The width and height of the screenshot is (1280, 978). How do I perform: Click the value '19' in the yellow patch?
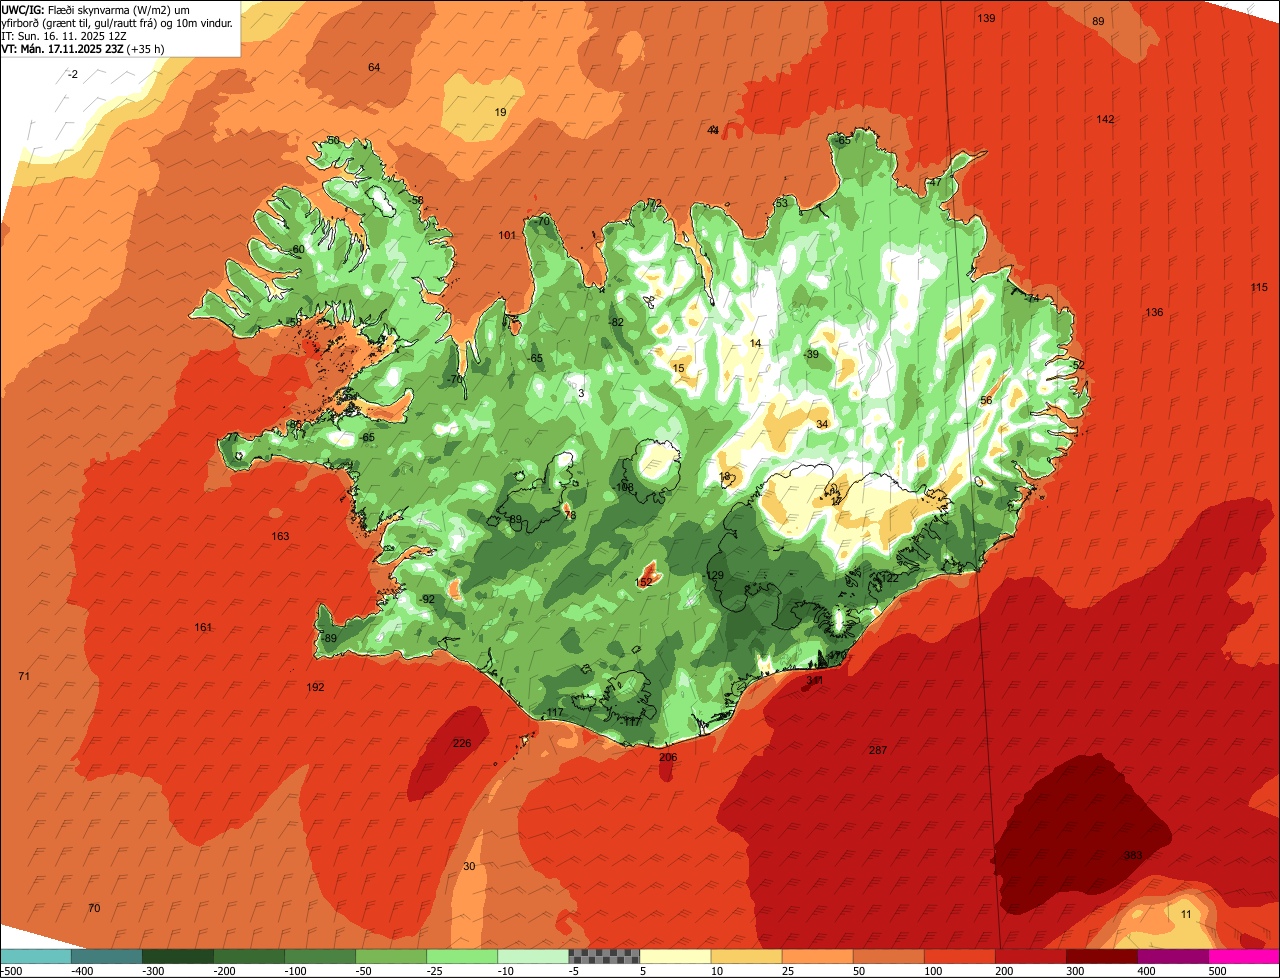[500, 112]
